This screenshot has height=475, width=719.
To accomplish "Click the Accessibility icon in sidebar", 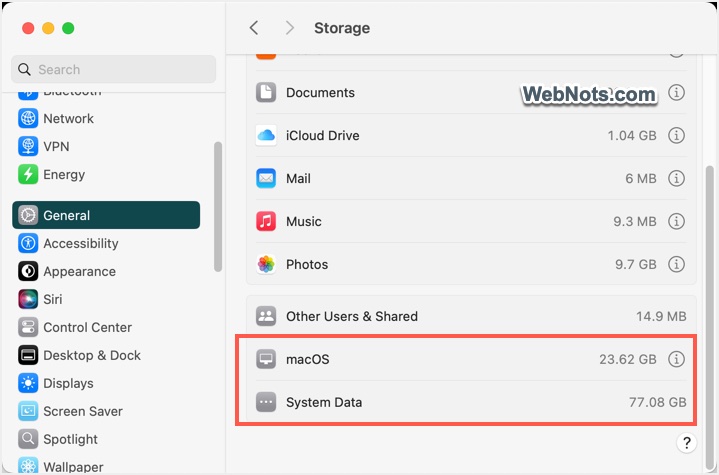I will [x=28, y=243].
